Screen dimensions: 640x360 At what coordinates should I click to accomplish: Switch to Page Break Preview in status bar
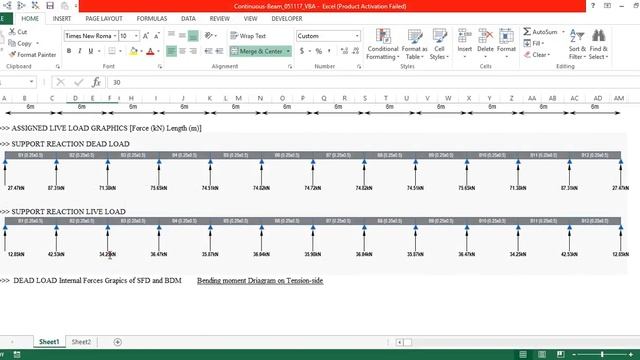560,354
